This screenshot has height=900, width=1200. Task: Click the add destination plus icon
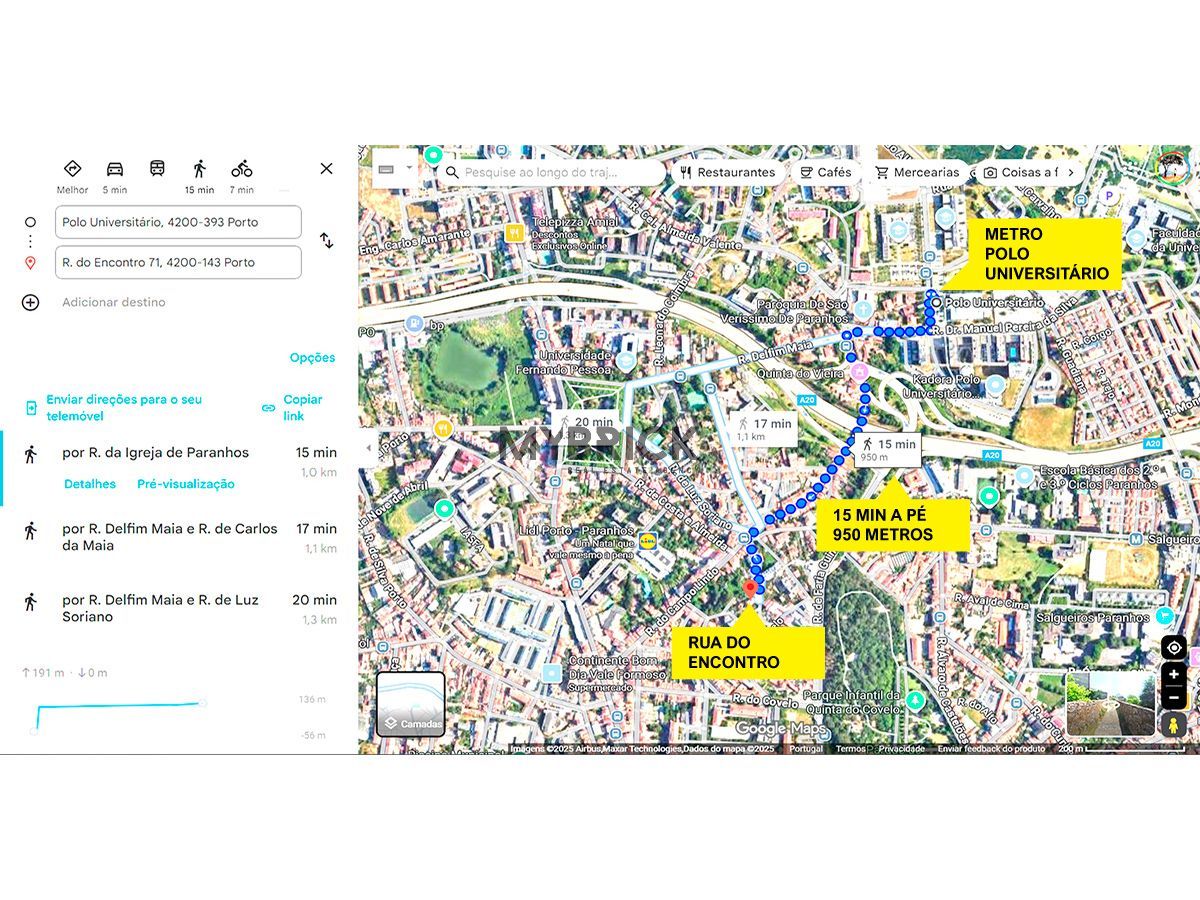pyautogui.click(x=30, y=302)
